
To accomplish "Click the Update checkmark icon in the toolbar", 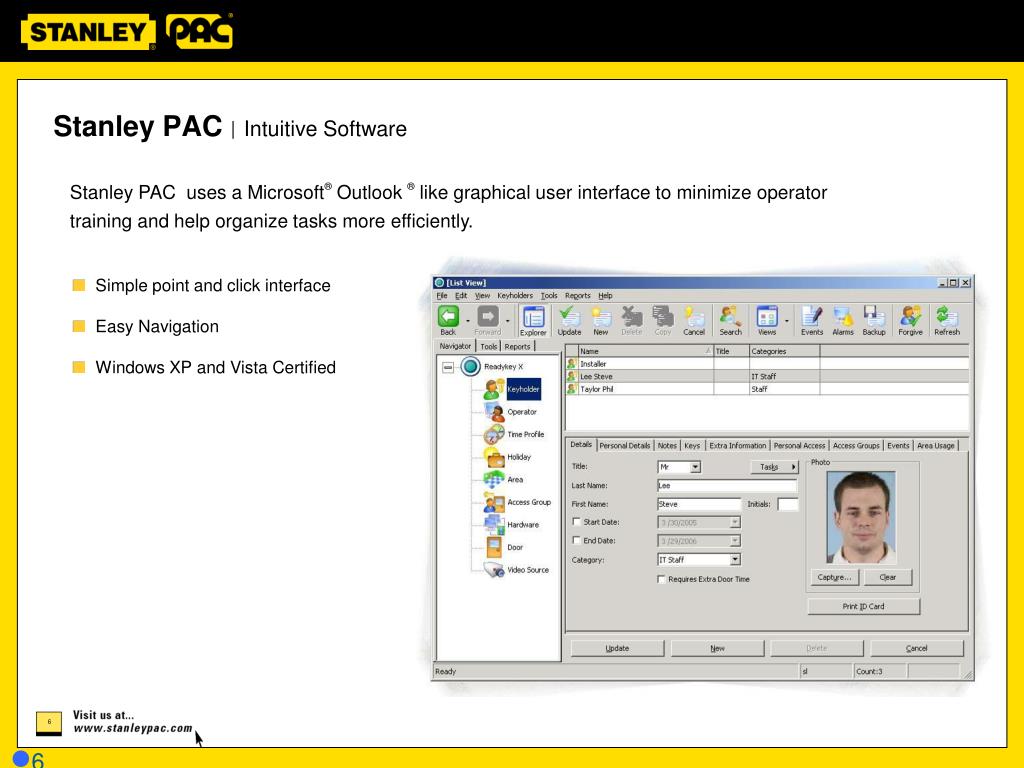I will (569, 317).
